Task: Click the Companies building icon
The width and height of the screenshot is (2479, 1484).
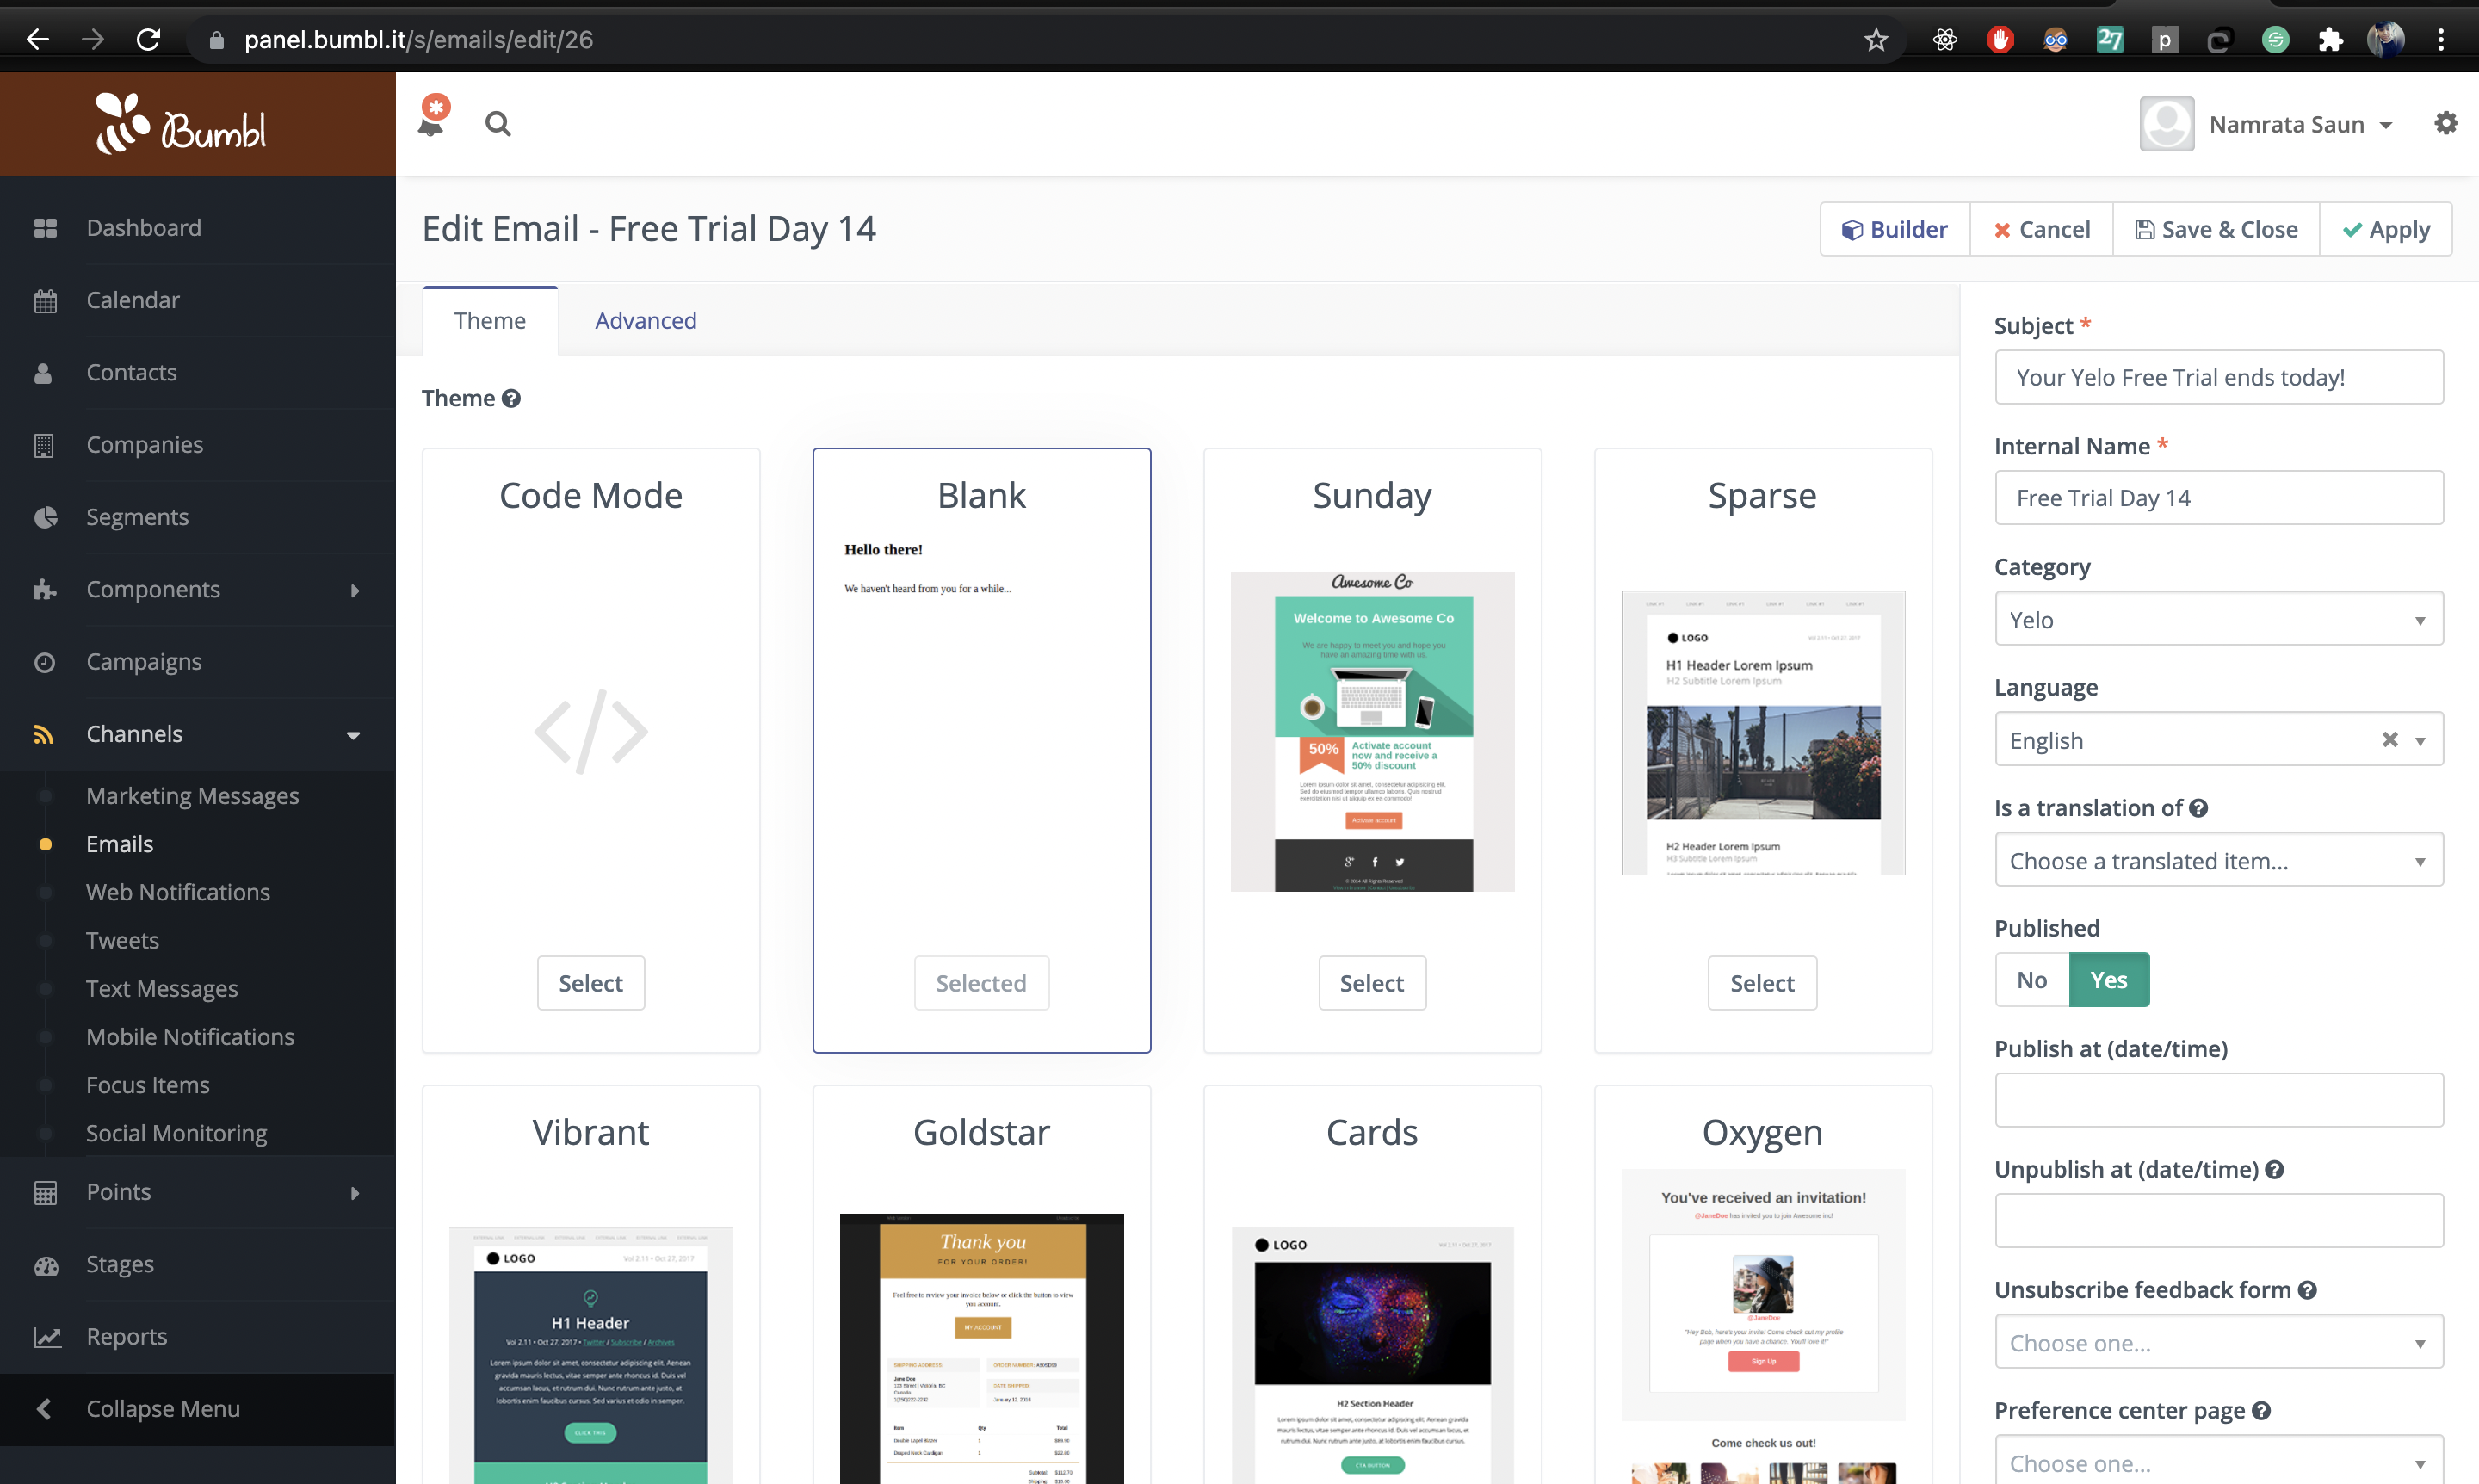Action: pyautogui.click(x=44, y=445)
